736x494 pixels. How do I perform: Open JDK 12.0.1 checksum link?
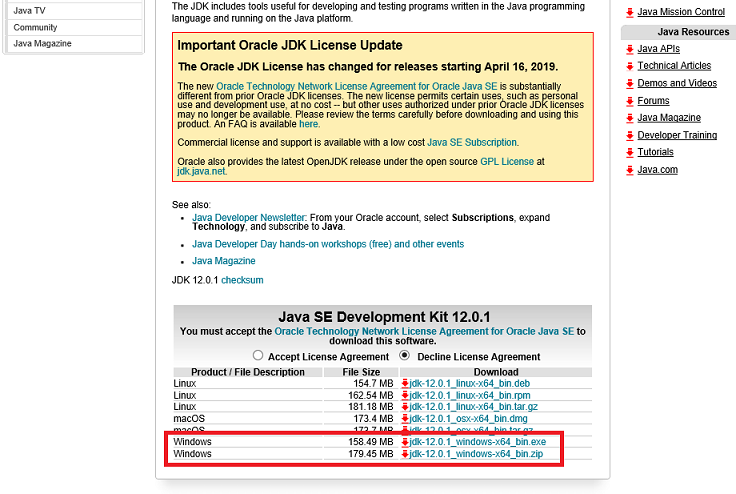pos(242,280)
